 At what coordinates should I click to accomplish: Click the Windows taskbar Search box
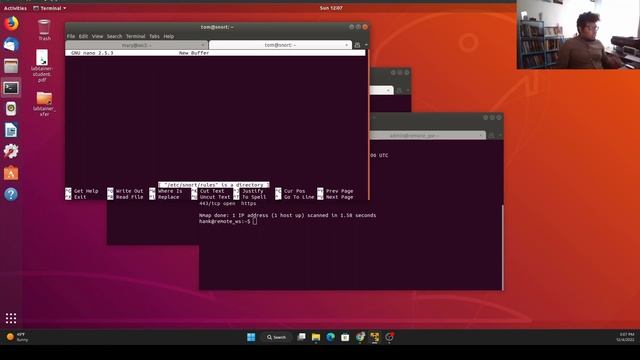coord(276,337)
